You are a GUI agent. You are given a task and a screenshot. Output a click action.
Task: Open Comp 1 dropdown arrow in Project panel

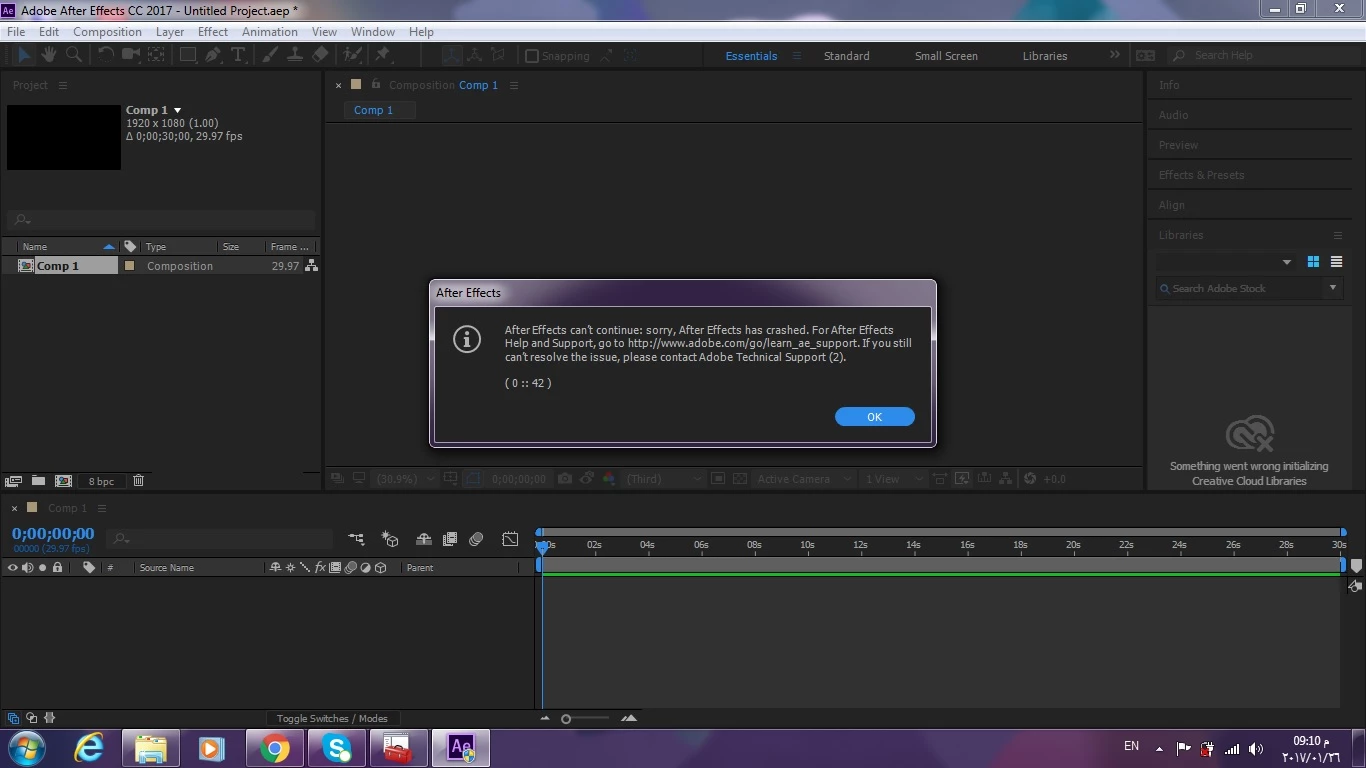pyautogui.click(x=178, y=110)
